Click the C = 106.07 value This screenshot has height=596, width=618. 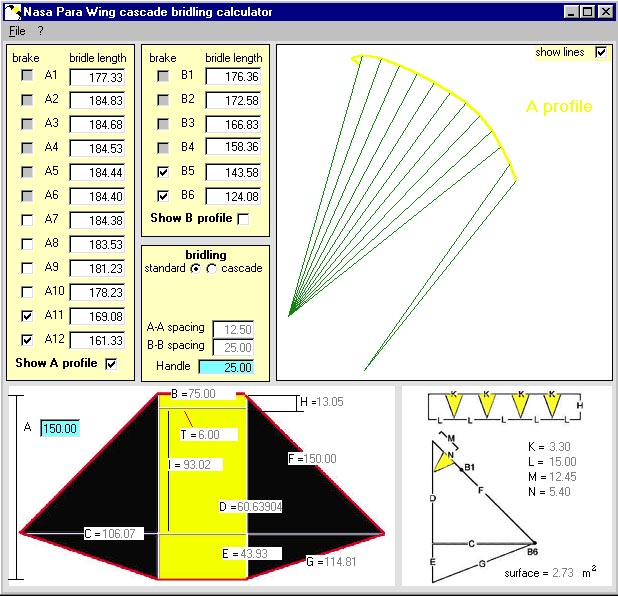pyautogui.click(x=119, y=533)
